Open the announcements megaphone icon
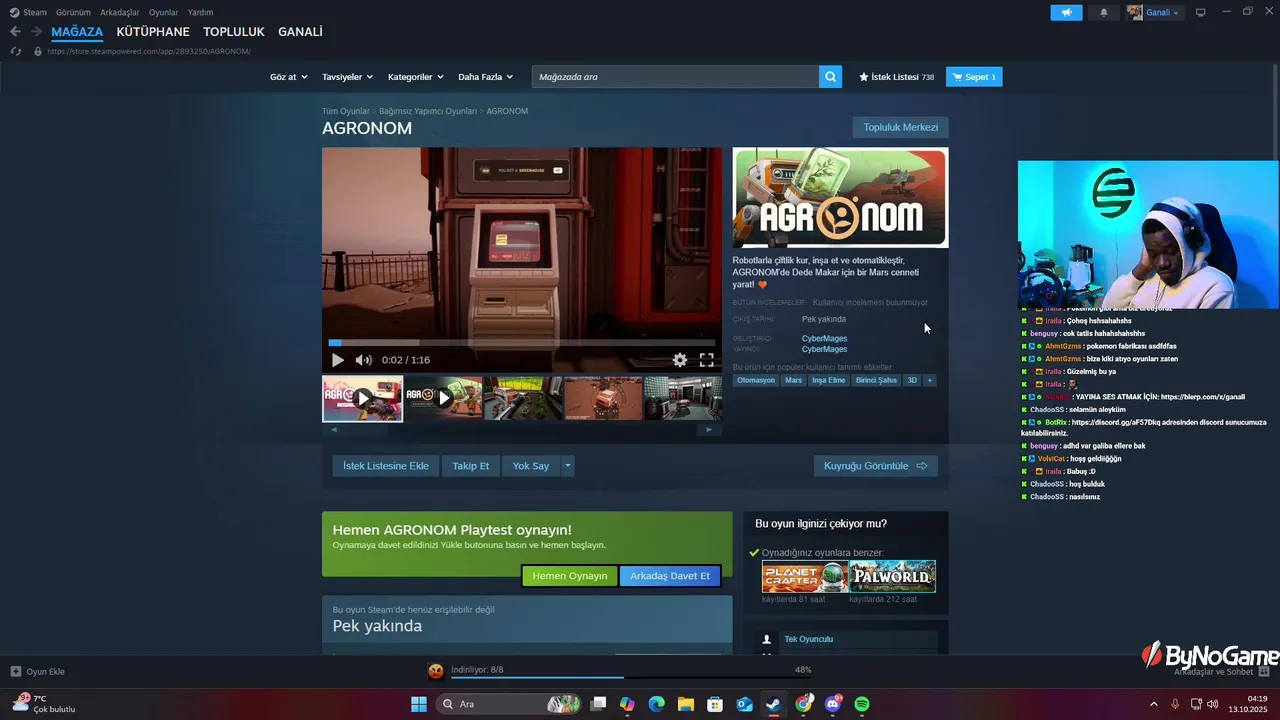1280x720 pixels. coord(1066,12)
